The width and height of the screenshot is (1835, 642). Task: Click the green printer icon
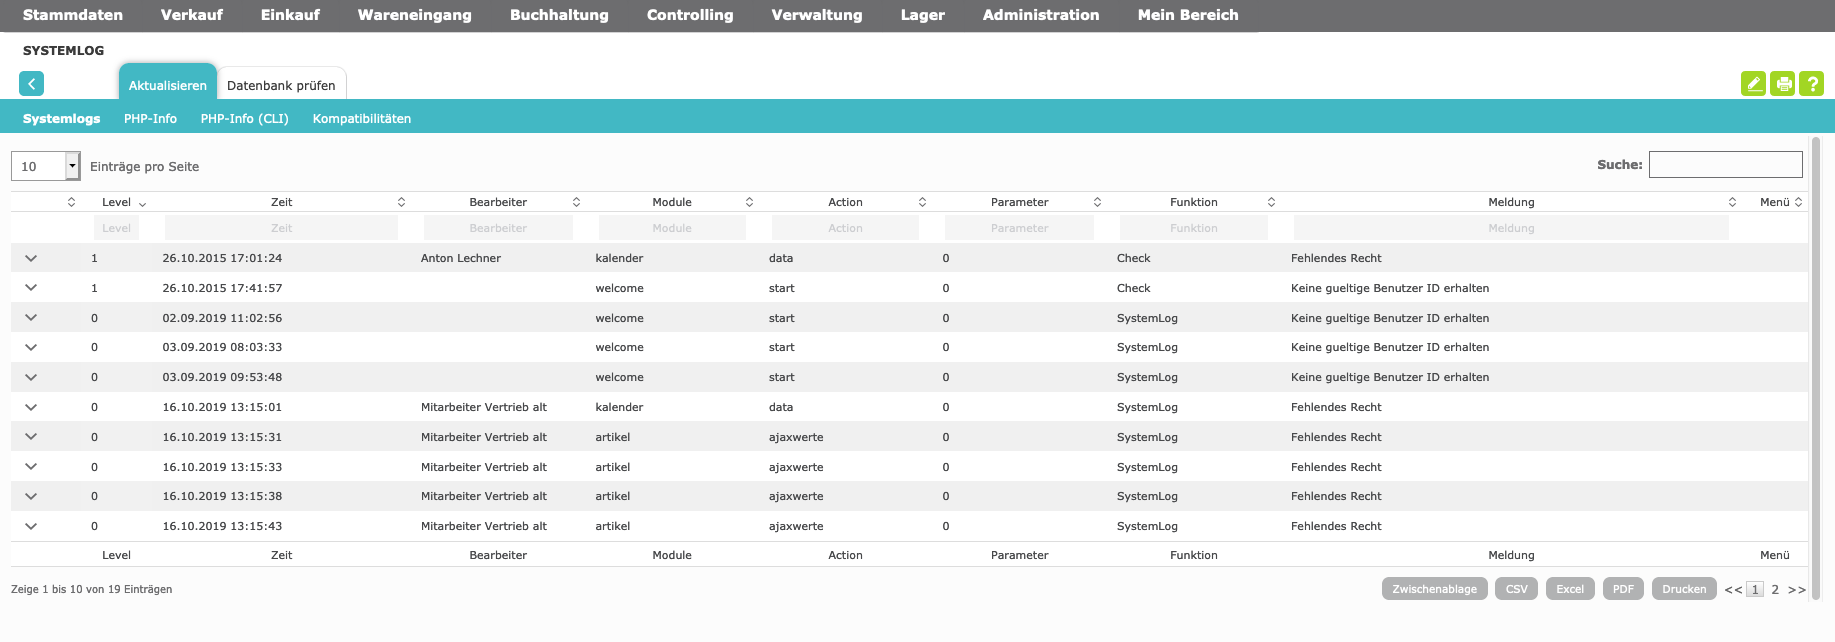point(1782,84)
